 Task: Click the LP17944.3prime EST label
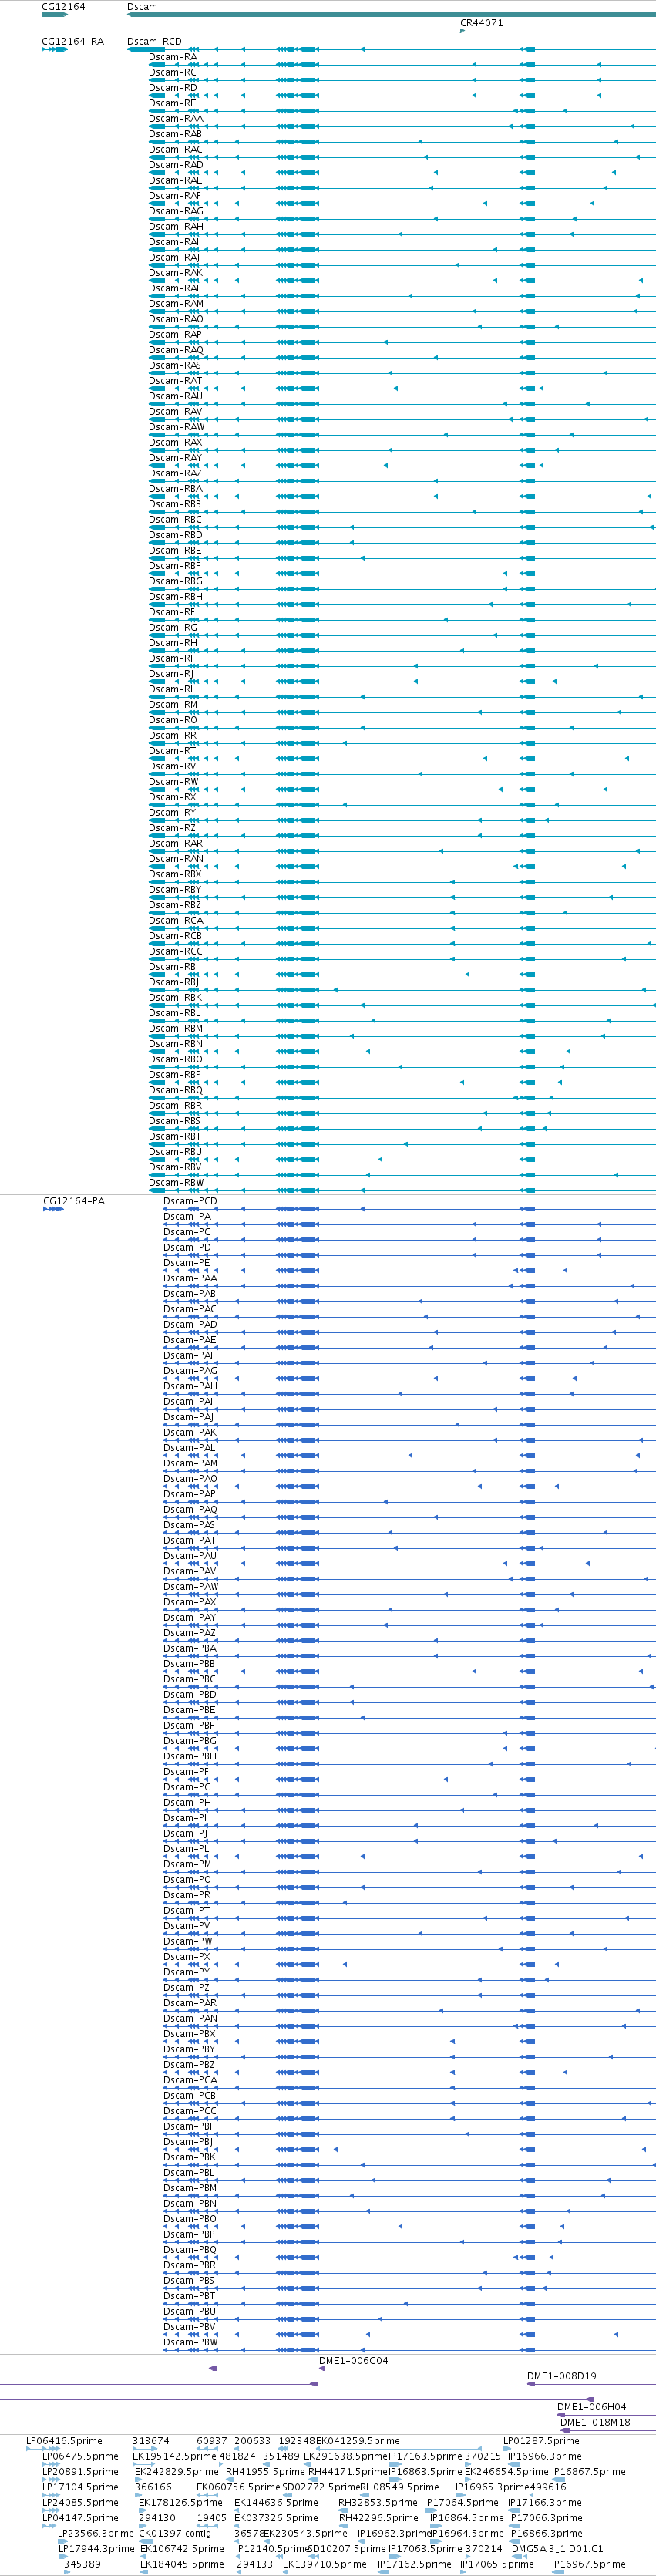96,2549
